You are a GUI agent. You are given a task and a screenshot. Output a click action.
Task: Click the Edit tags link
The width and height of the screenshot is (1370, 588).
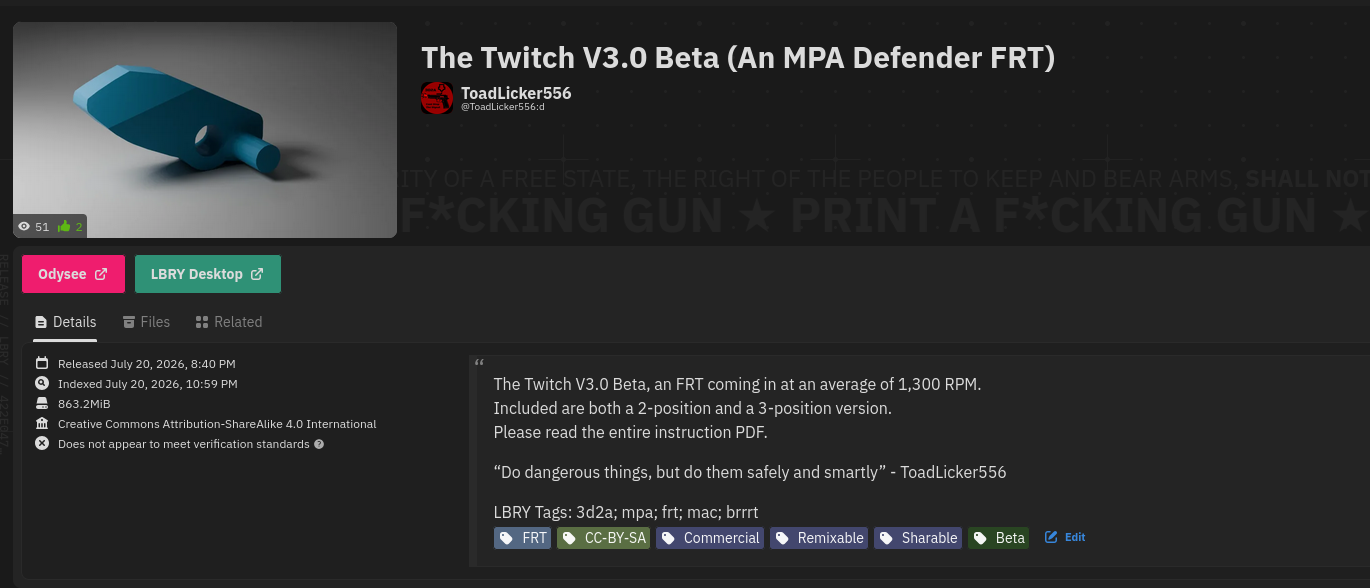pyautogui.click(x=1065, y=538)
